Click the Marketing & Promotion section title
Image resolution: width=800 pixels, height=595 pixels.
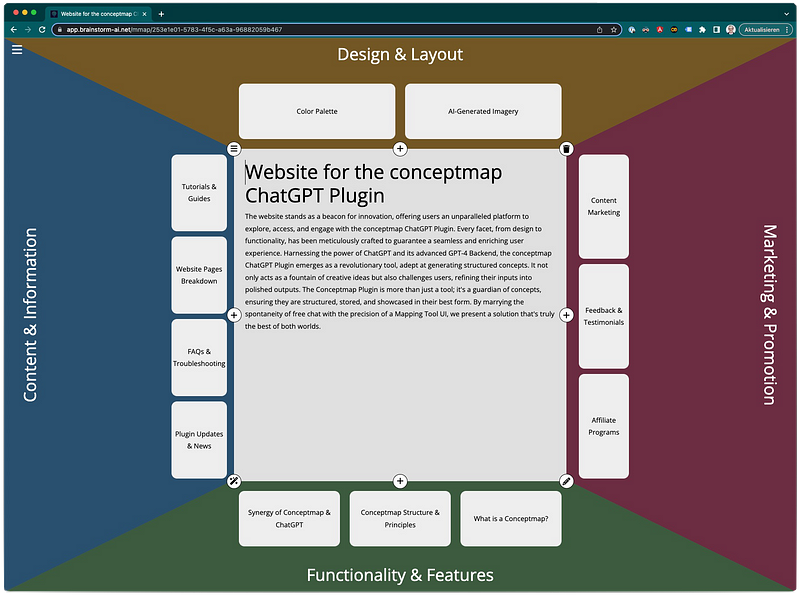click(x=770, y=315)
